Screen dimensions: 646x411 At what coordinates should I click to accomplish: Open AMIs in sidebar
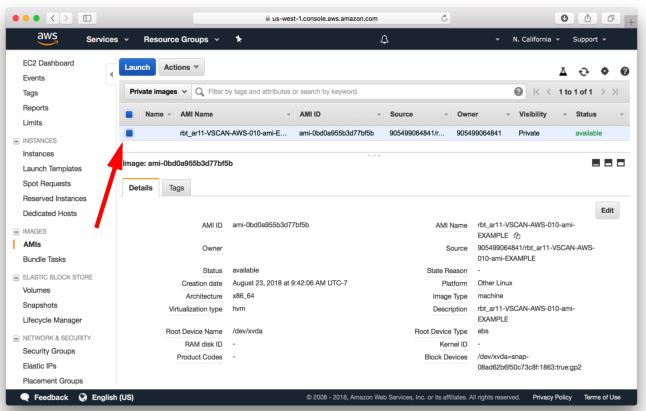click(x=32, y=244)
